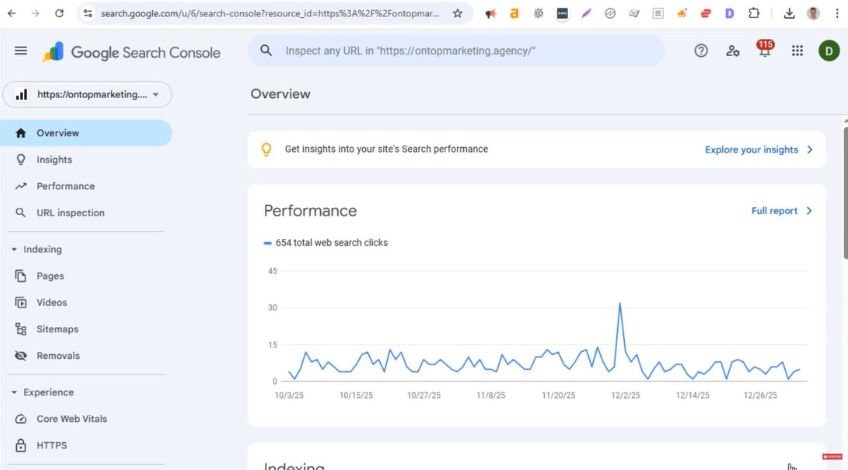Screen dimensions: 848x470
Task: Click the Inspect any URL search field
Action: coord(460,51)
